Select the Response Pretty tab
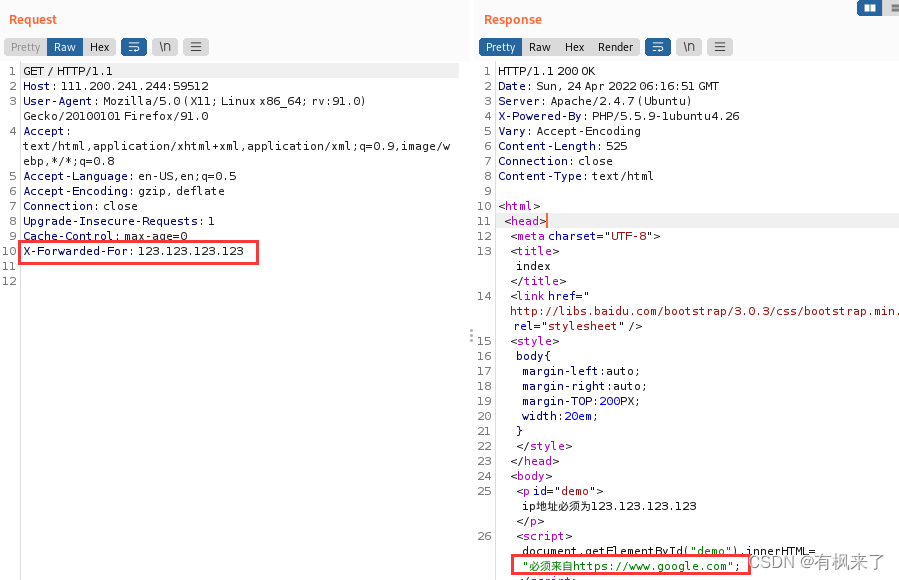The width and height of the screenshot is (899, 580). click(x=501, y=47)
